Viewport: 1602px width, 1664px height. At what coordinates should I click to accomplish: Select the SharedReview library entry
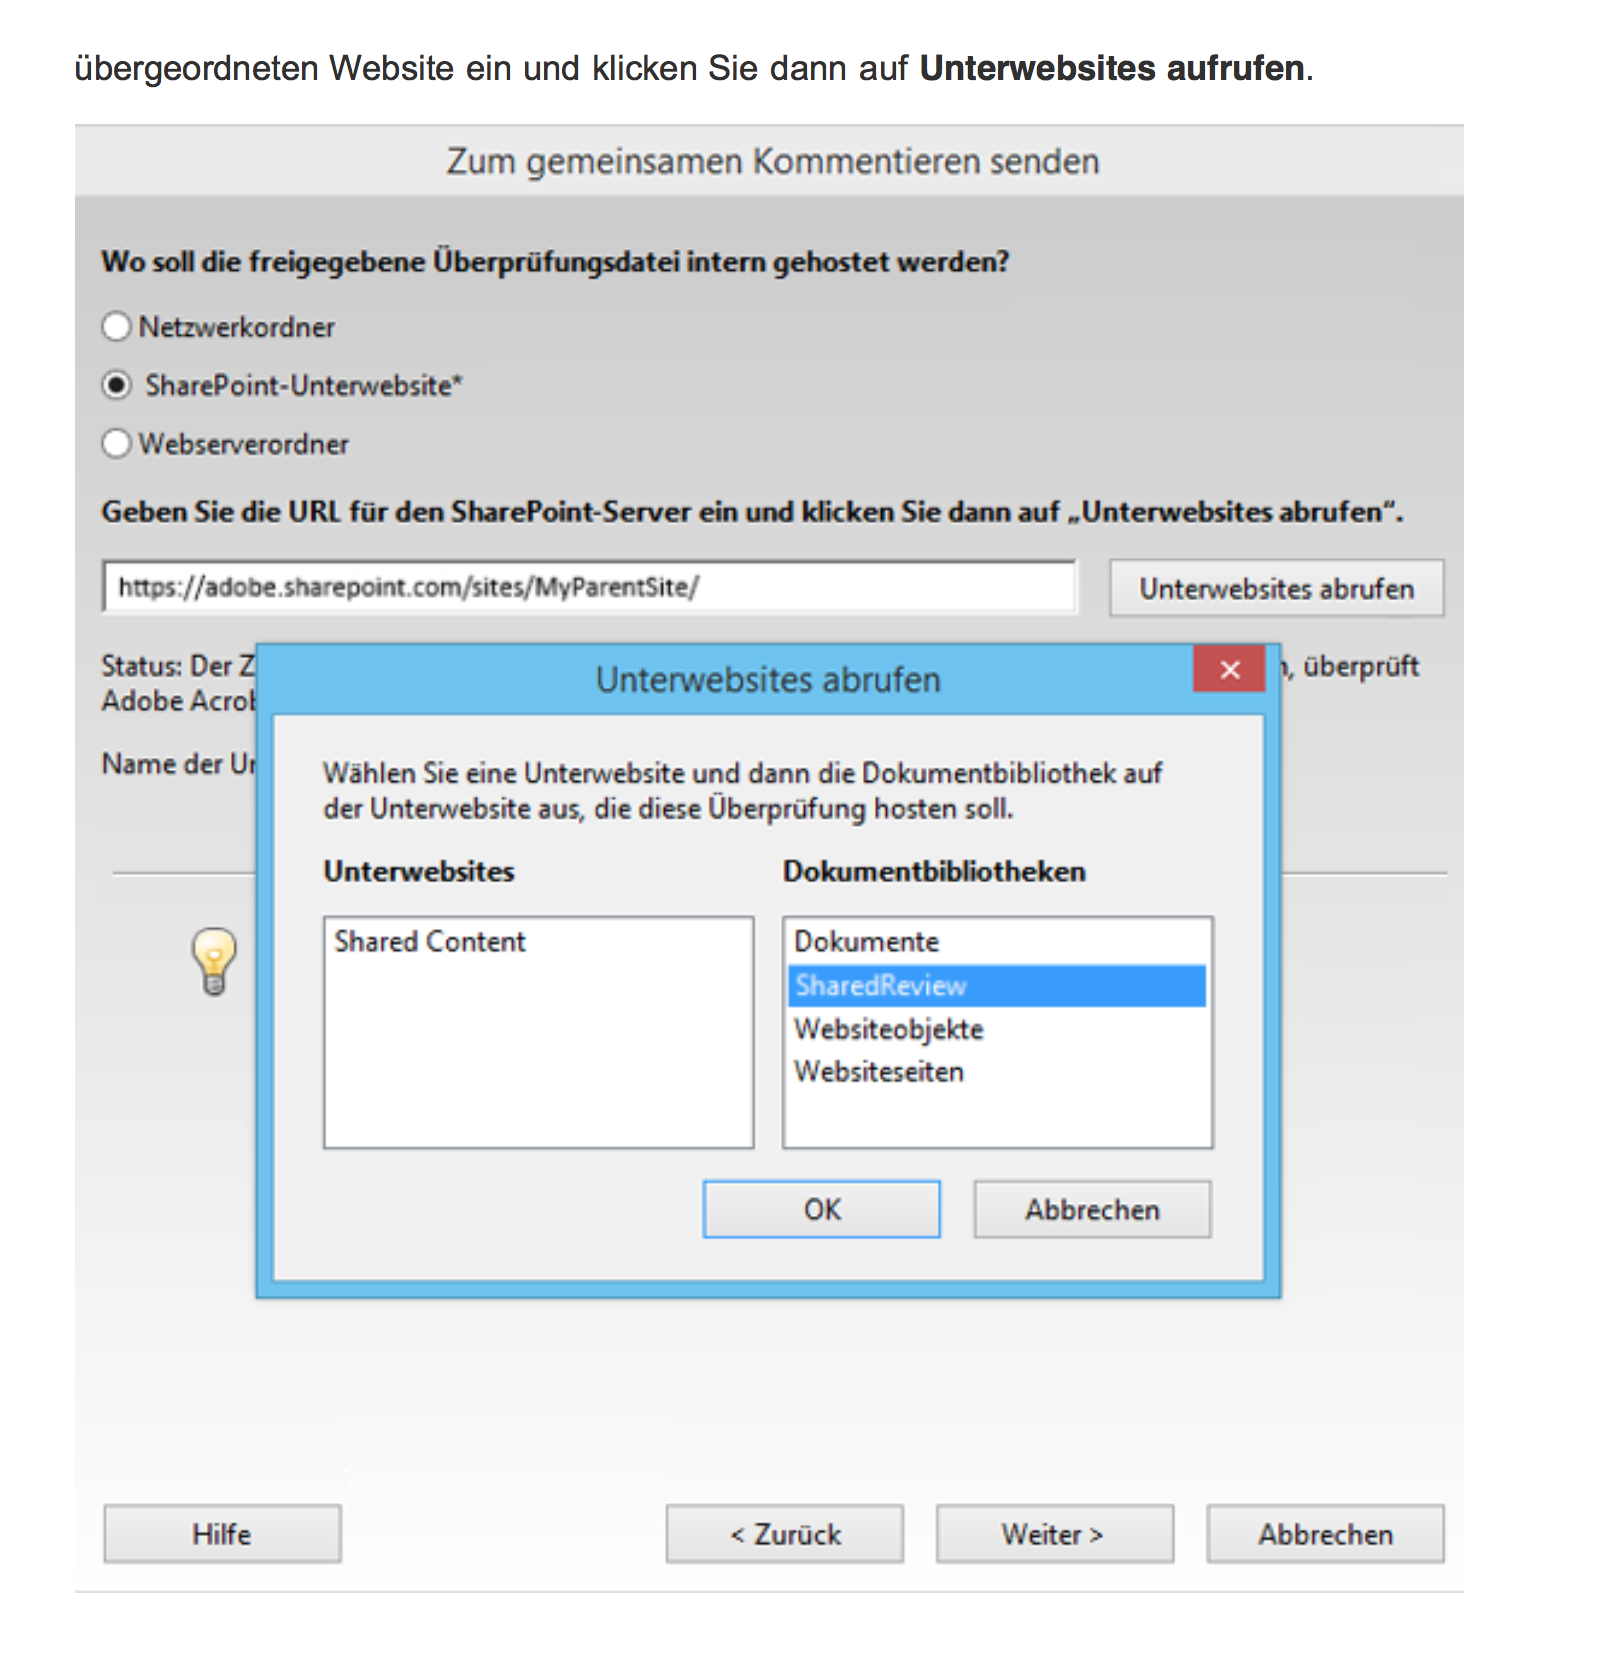[997, 985]
